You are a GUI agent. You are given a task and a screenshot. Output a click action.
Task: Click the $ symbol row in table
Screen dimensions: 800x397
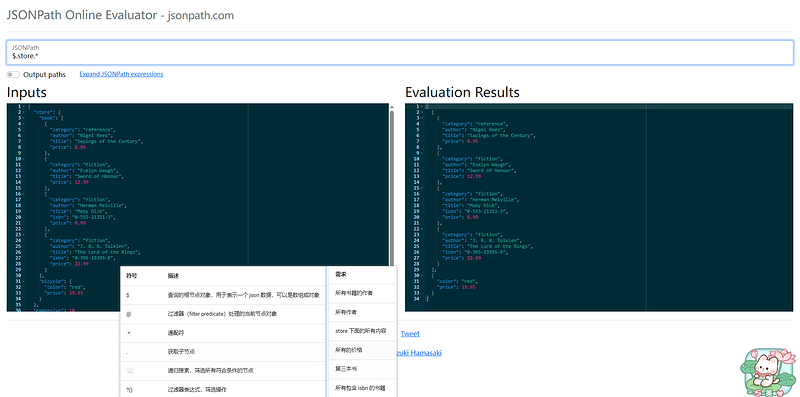click(x=222, y=295)
